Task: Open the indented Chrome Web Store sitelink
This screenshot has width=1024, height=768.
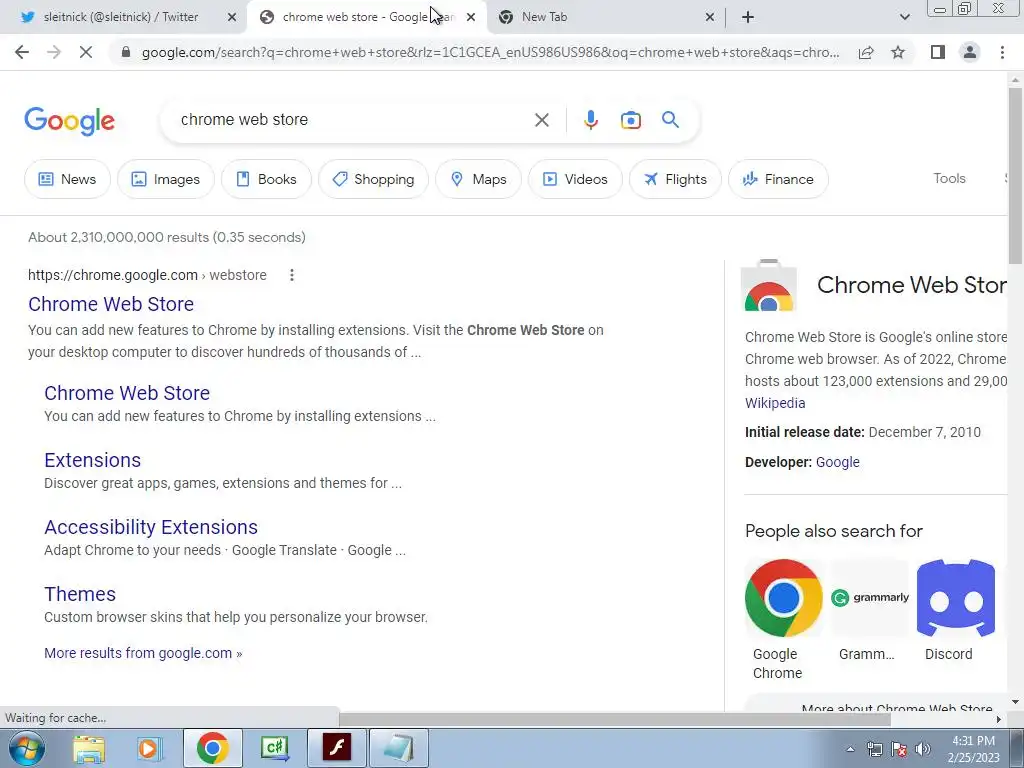Action: [127, 393]
